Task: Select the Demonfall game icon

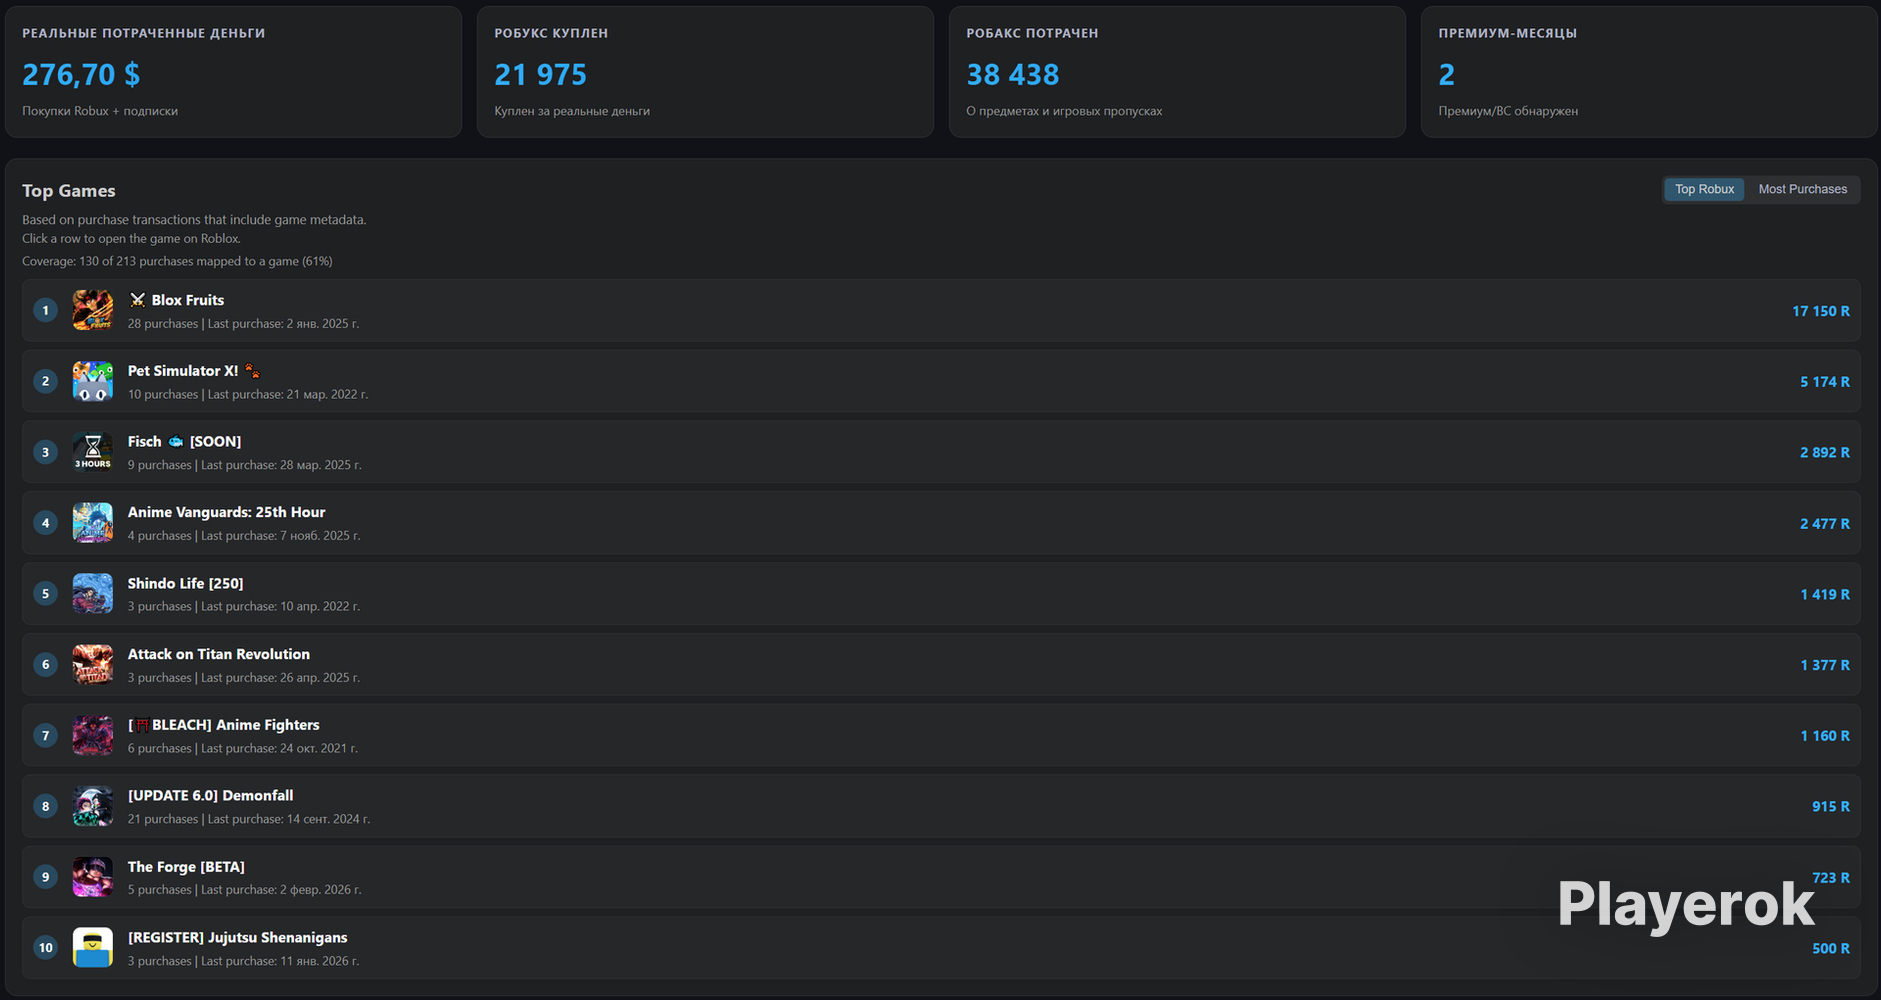Action: (92, 806)
